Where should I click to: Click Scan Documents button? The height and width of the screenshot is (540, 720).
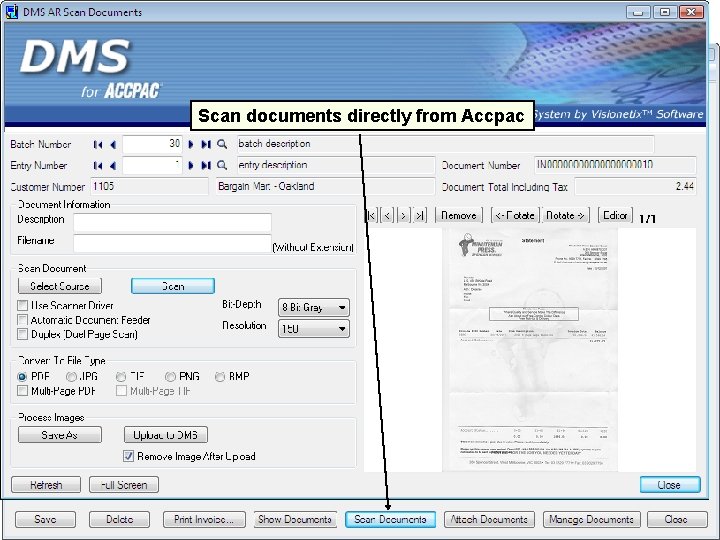390,519
